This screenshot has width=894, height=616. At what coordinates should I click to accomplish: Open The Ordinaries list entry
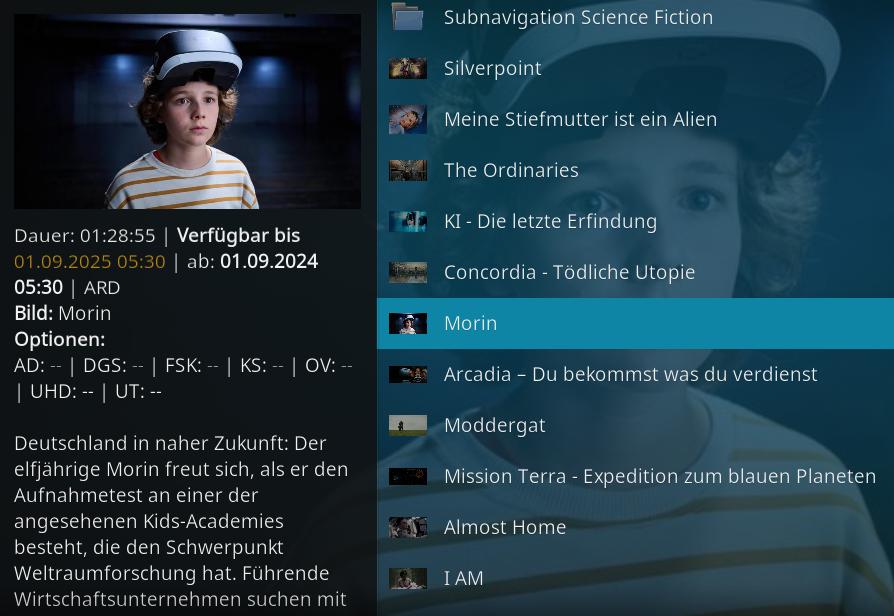[635, 170]
